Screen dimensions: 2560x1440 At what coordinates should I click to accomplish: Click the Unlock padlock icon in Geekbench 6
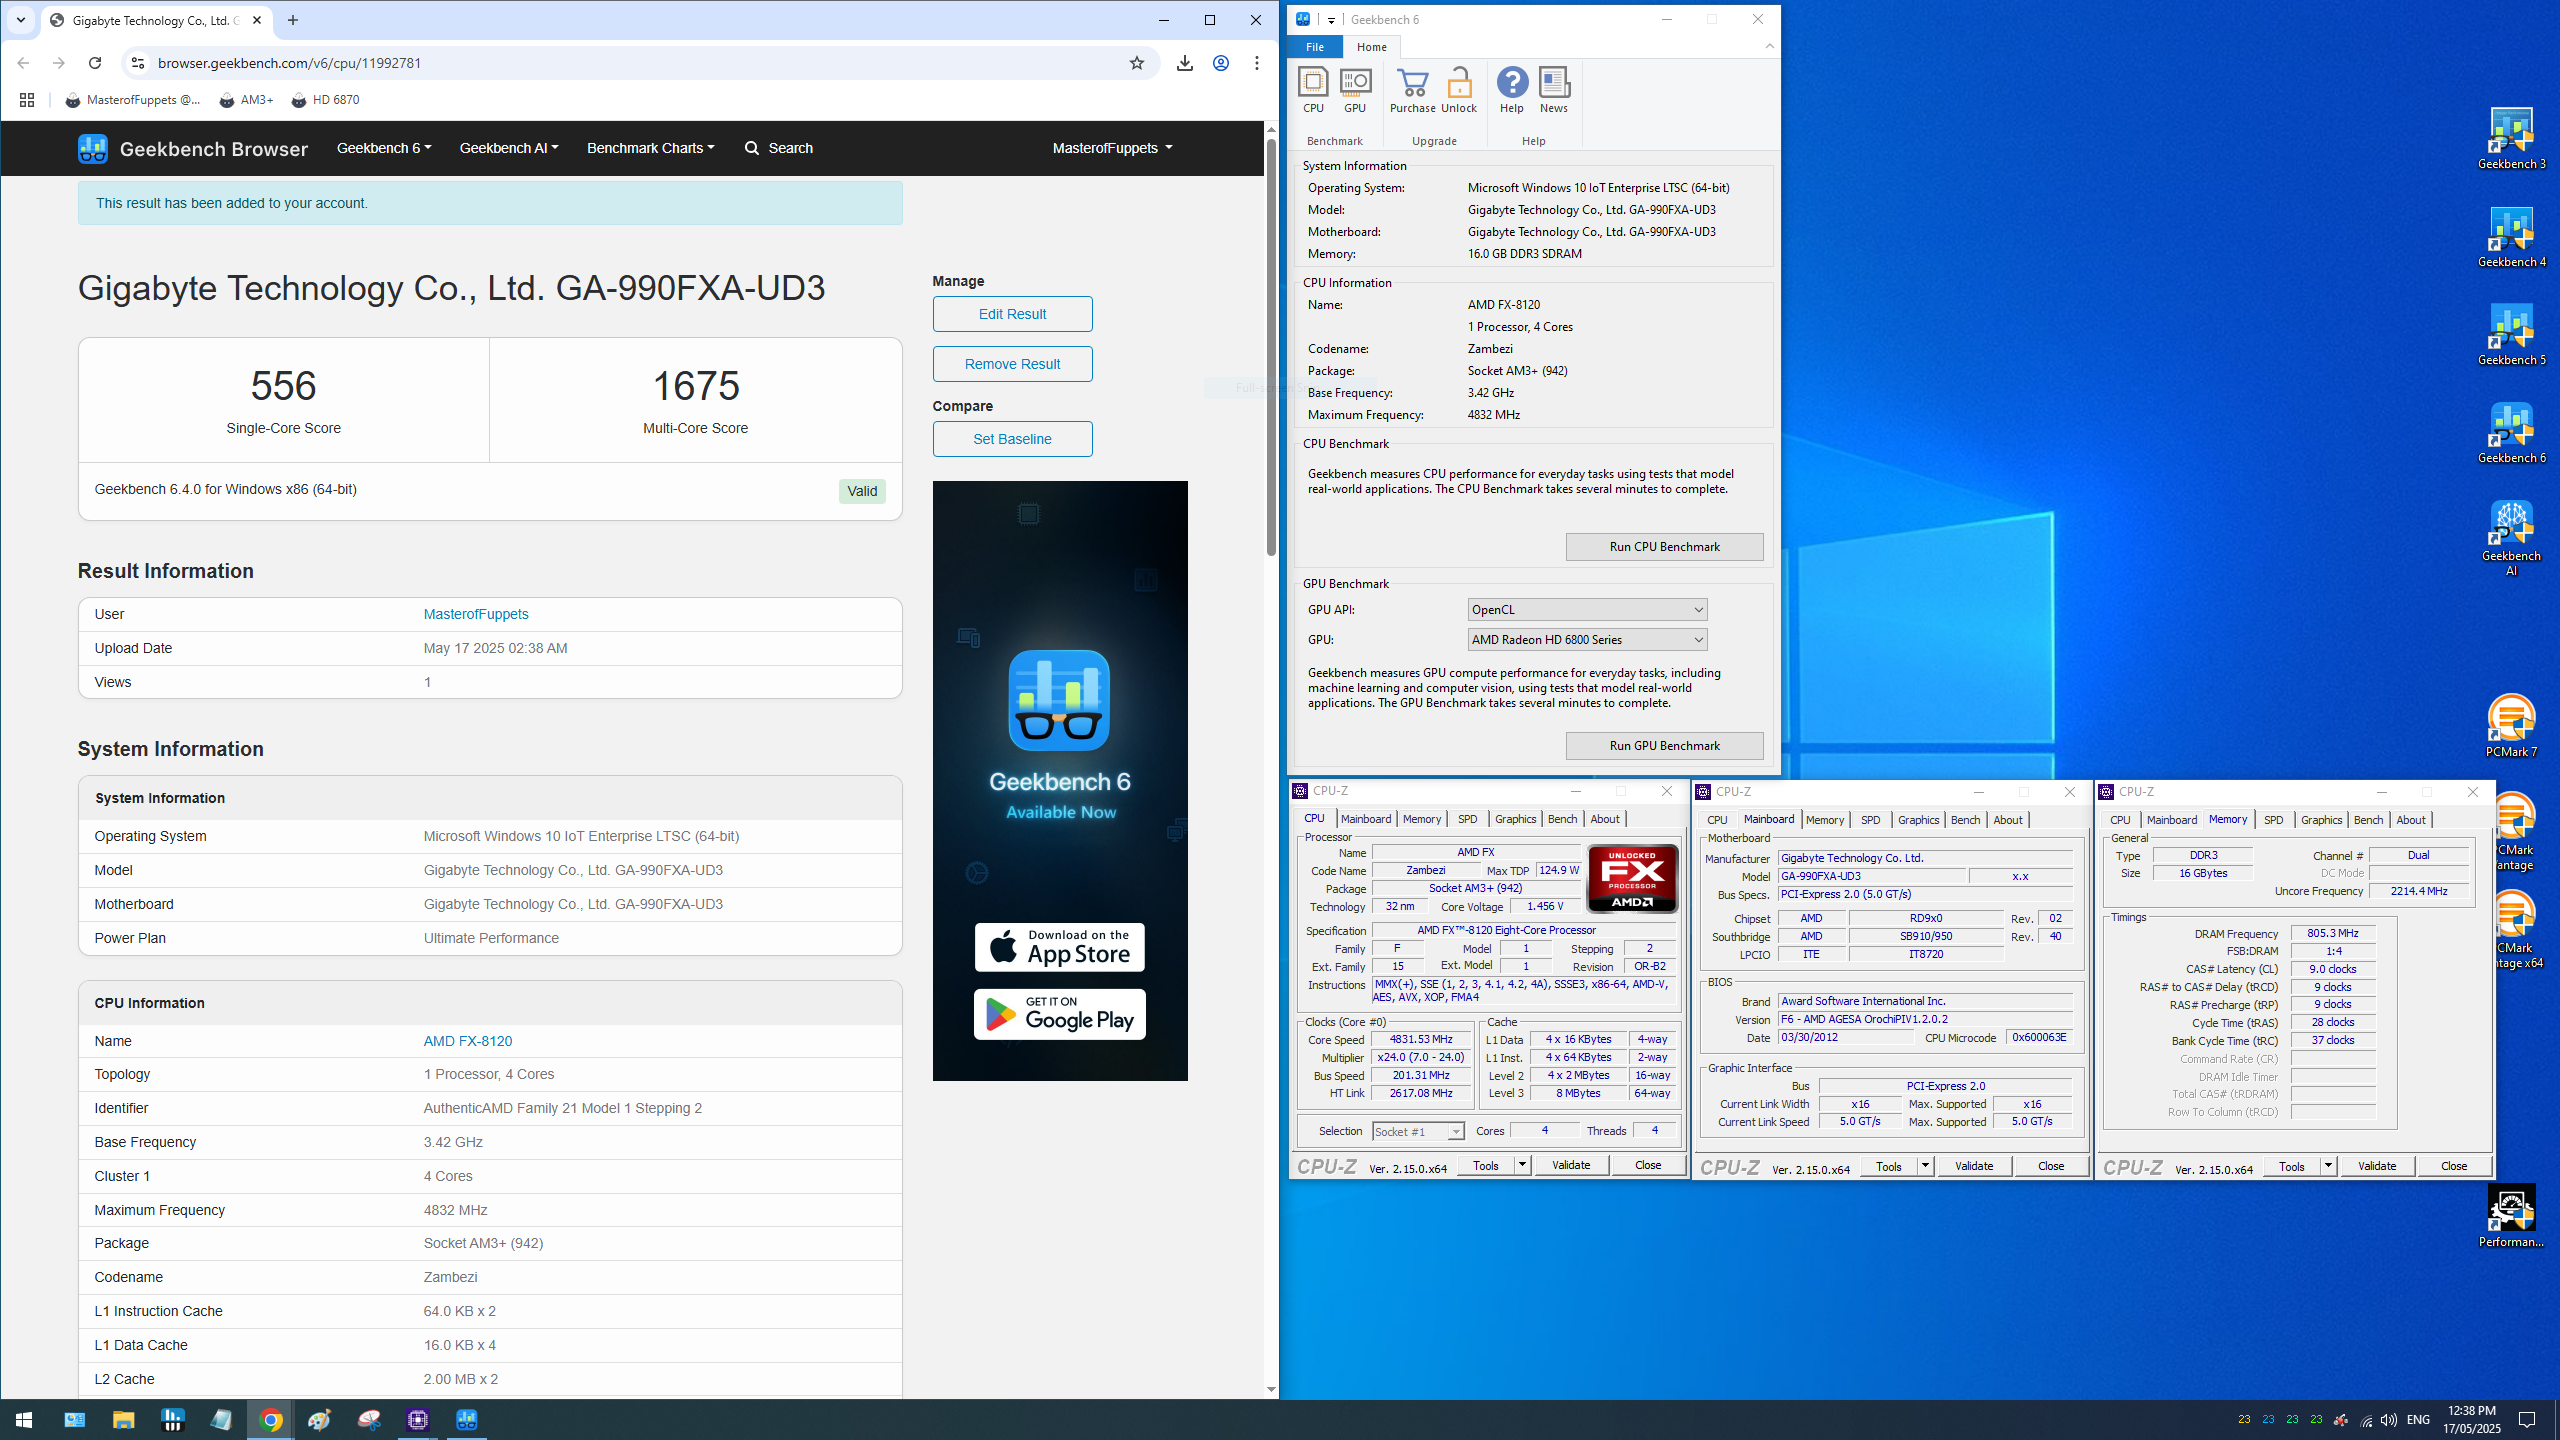click(x=1459, y=90)
